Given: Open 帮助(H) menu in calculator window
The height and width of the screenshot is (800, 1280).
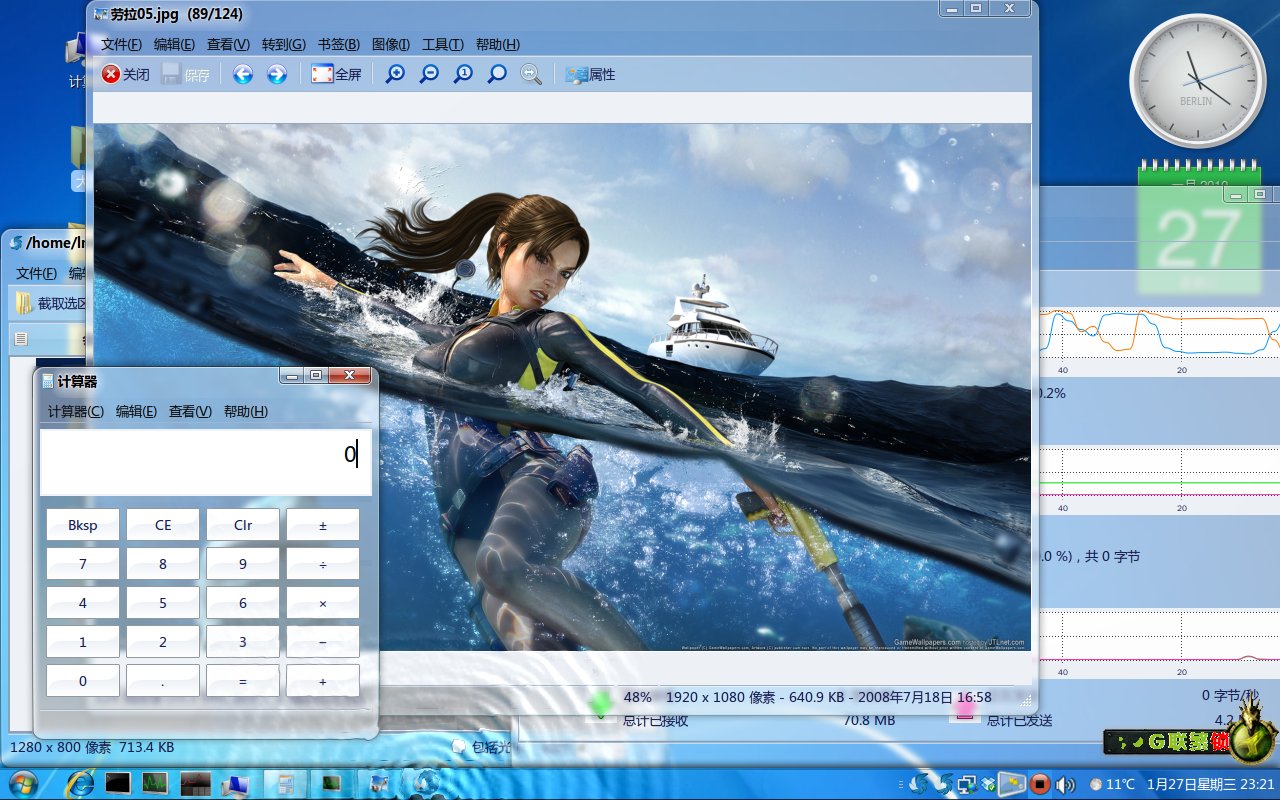Looking at the screenshot, I should pyautogui.click(x=246, y=411).
